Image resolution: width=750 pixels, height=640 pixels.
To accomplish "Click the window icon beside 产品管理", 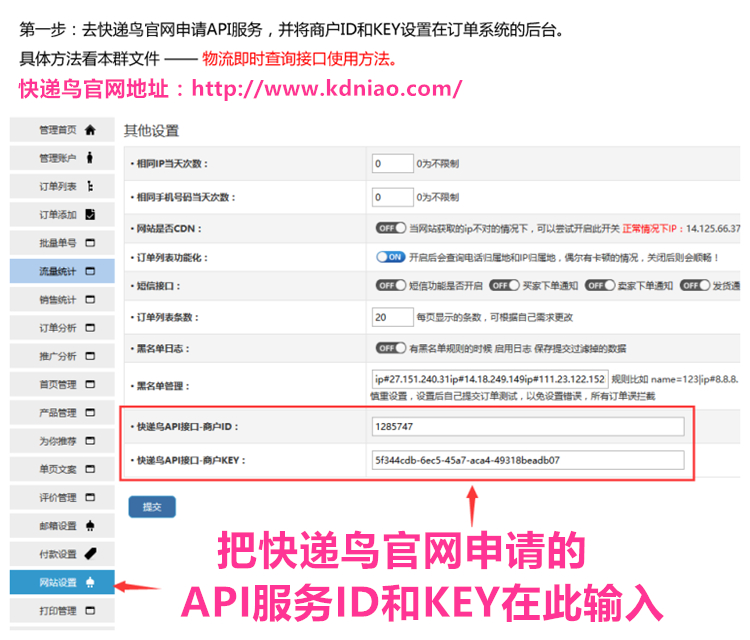I will point(90,412).
